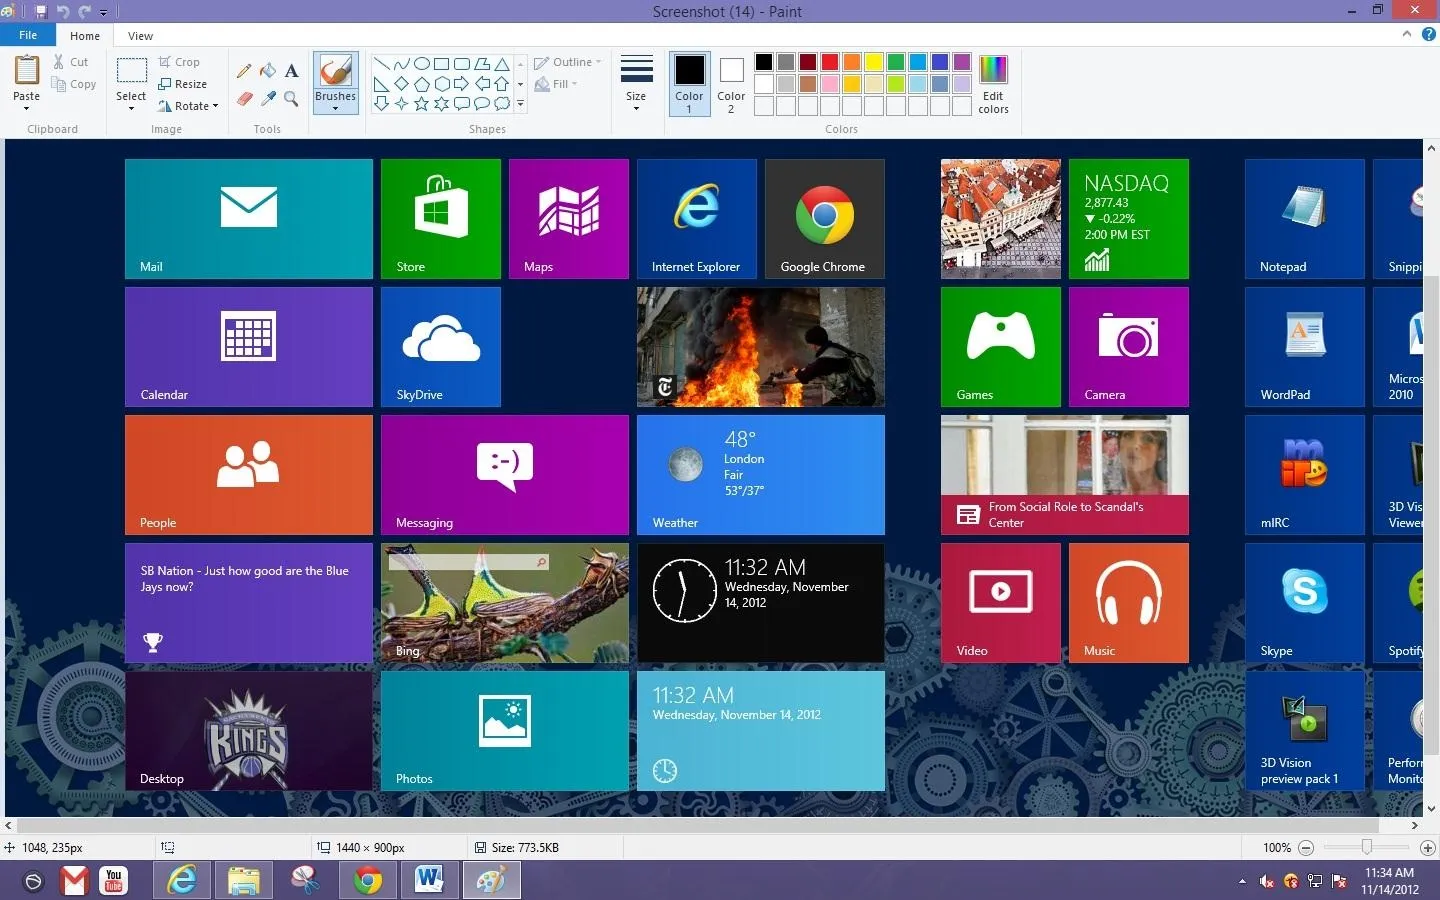Choose the Rounded rectangle shape
This screenshot has height=900, width=1440.
coord(461,64)
